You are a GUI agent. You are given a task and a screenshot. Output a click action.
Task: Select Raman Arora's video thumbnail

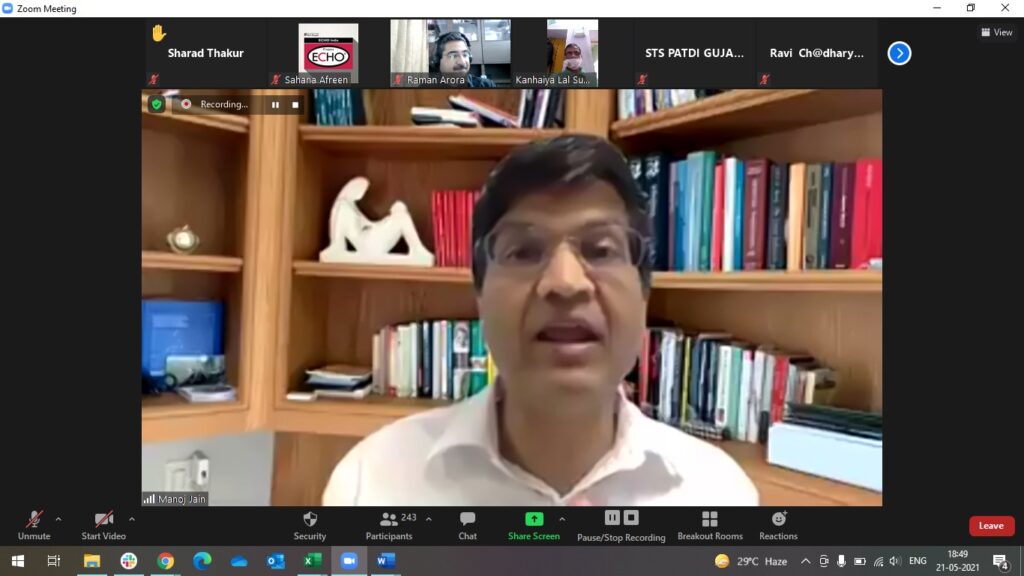coord(450,52)
